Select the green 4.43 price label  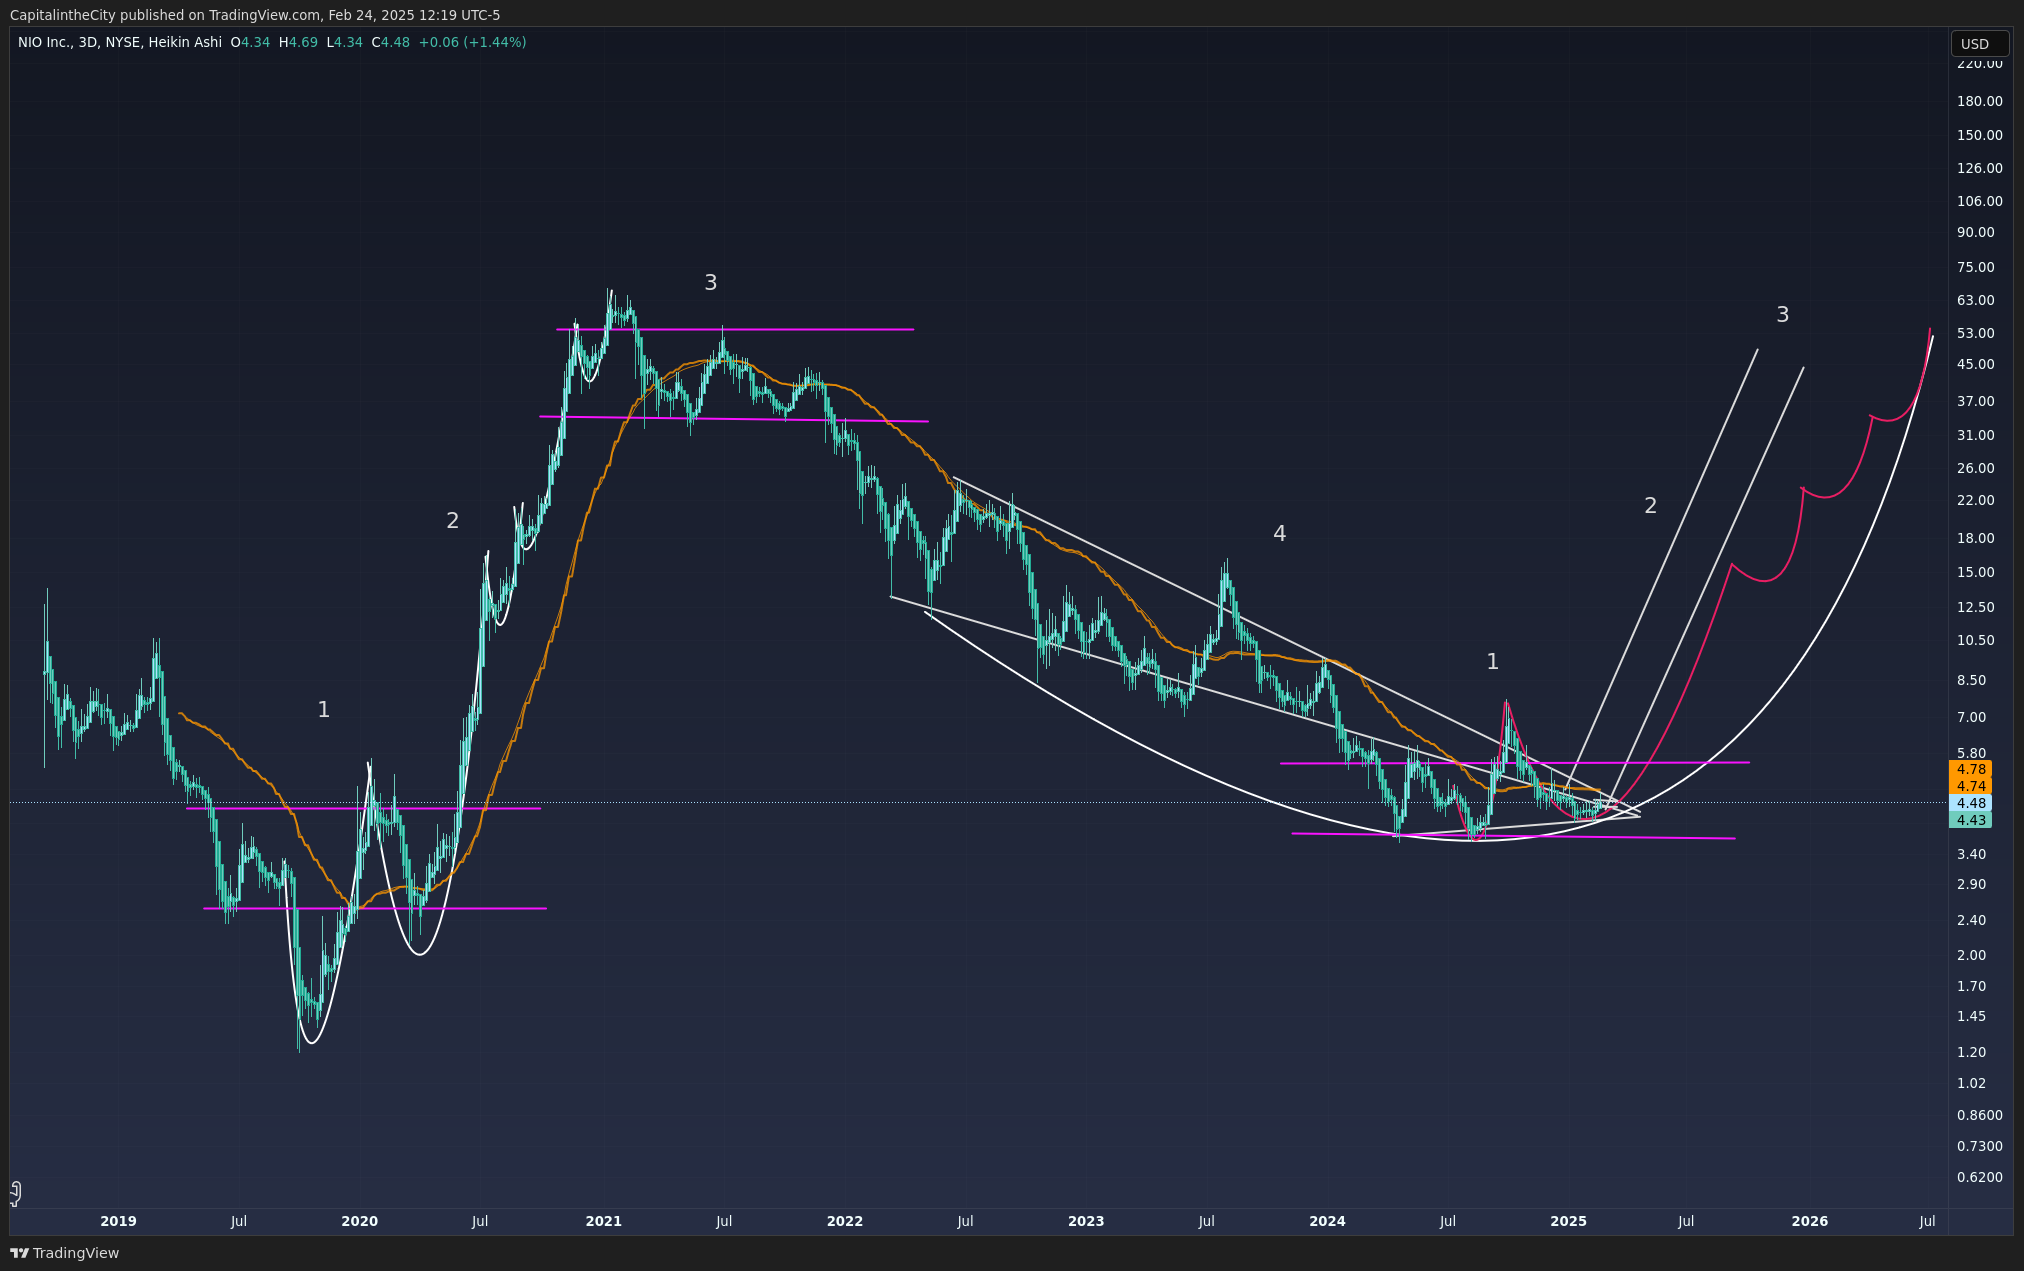tap(1970, 820)
